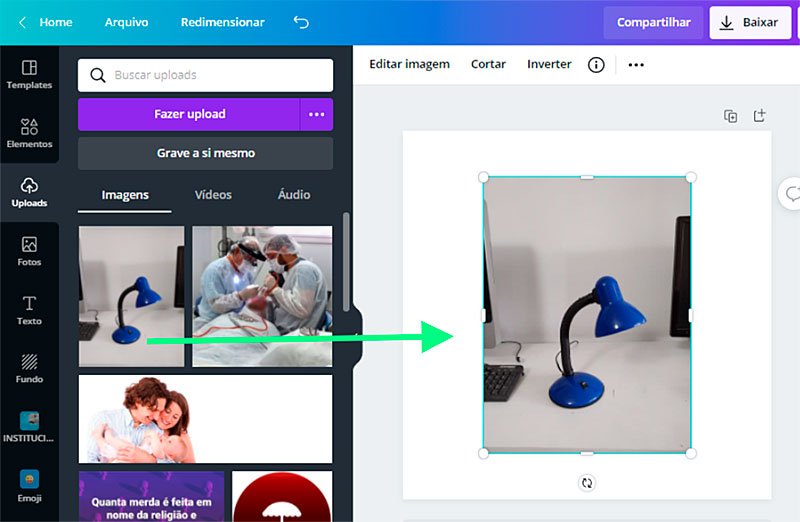Click the uploads panel vertical scrollbar

pos(346,262)
